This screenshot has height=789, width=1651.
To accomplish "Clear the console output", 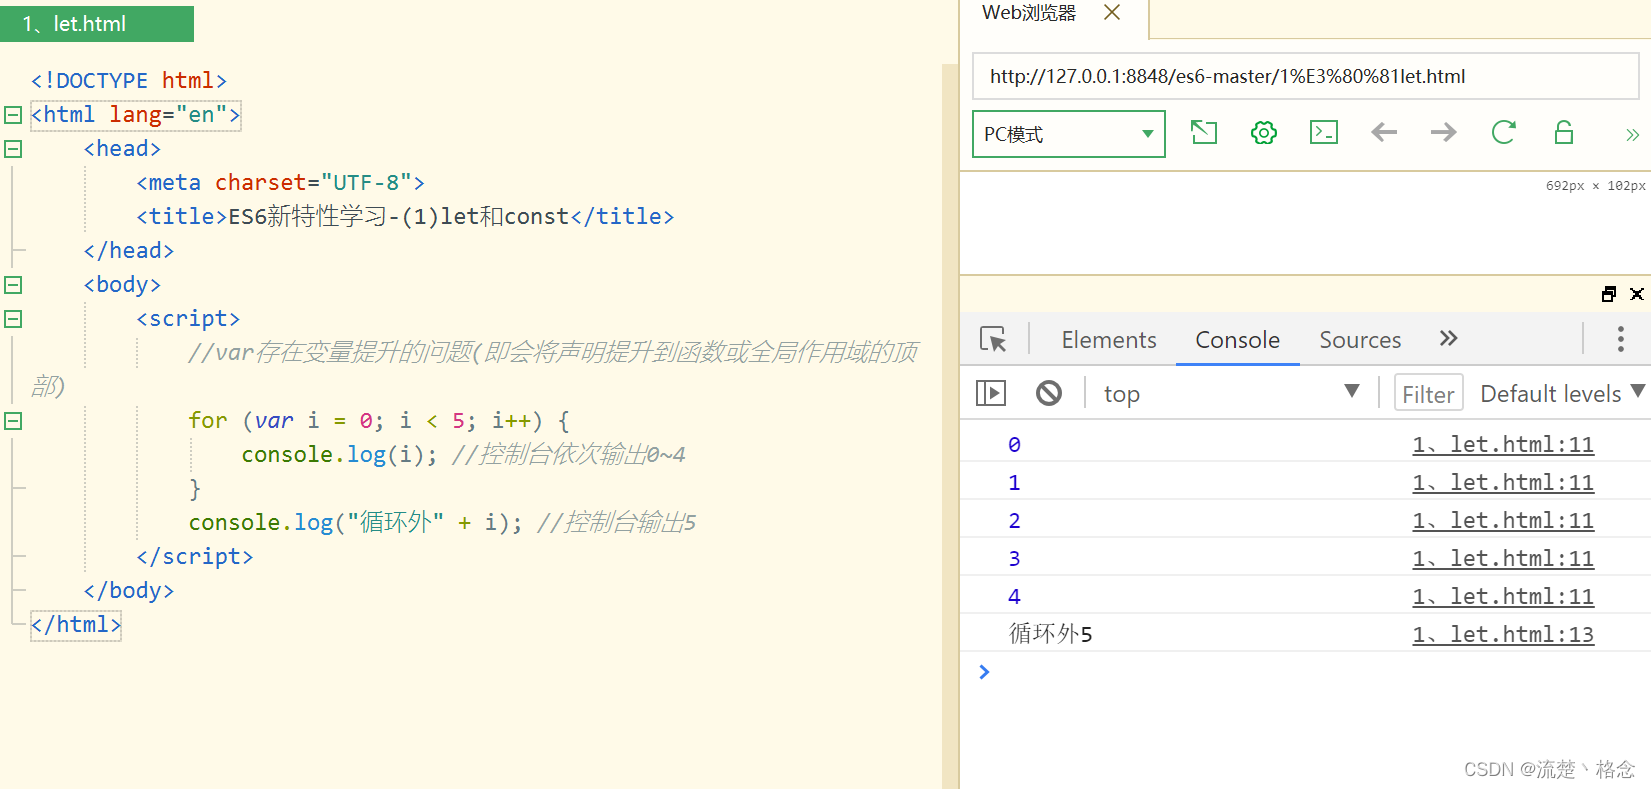I will tap(1049, 393).
